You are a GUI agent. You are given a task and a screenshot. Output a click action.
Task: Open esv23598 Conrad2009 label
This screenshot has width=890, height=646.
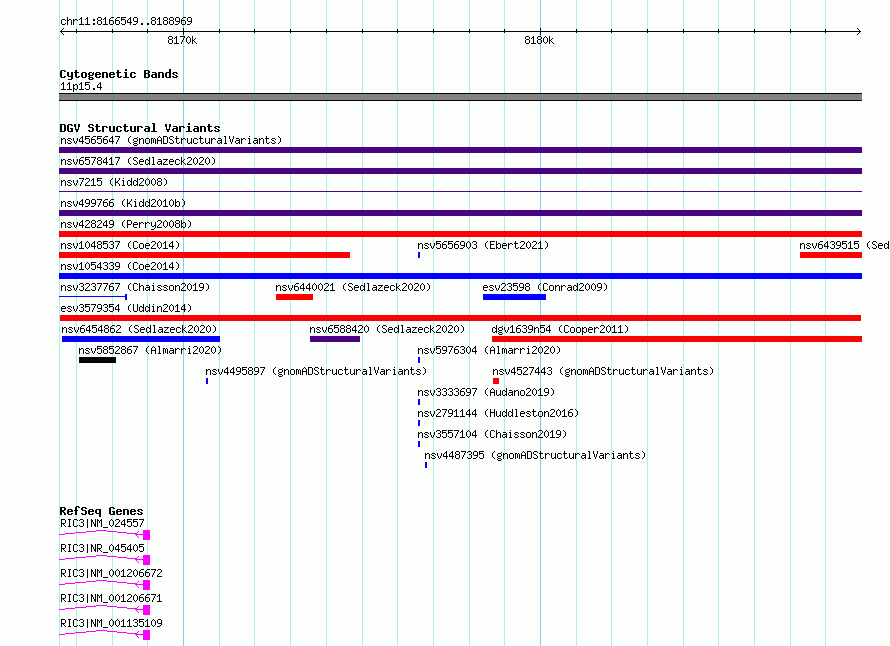pyautogui.click(x=545, y=287)
